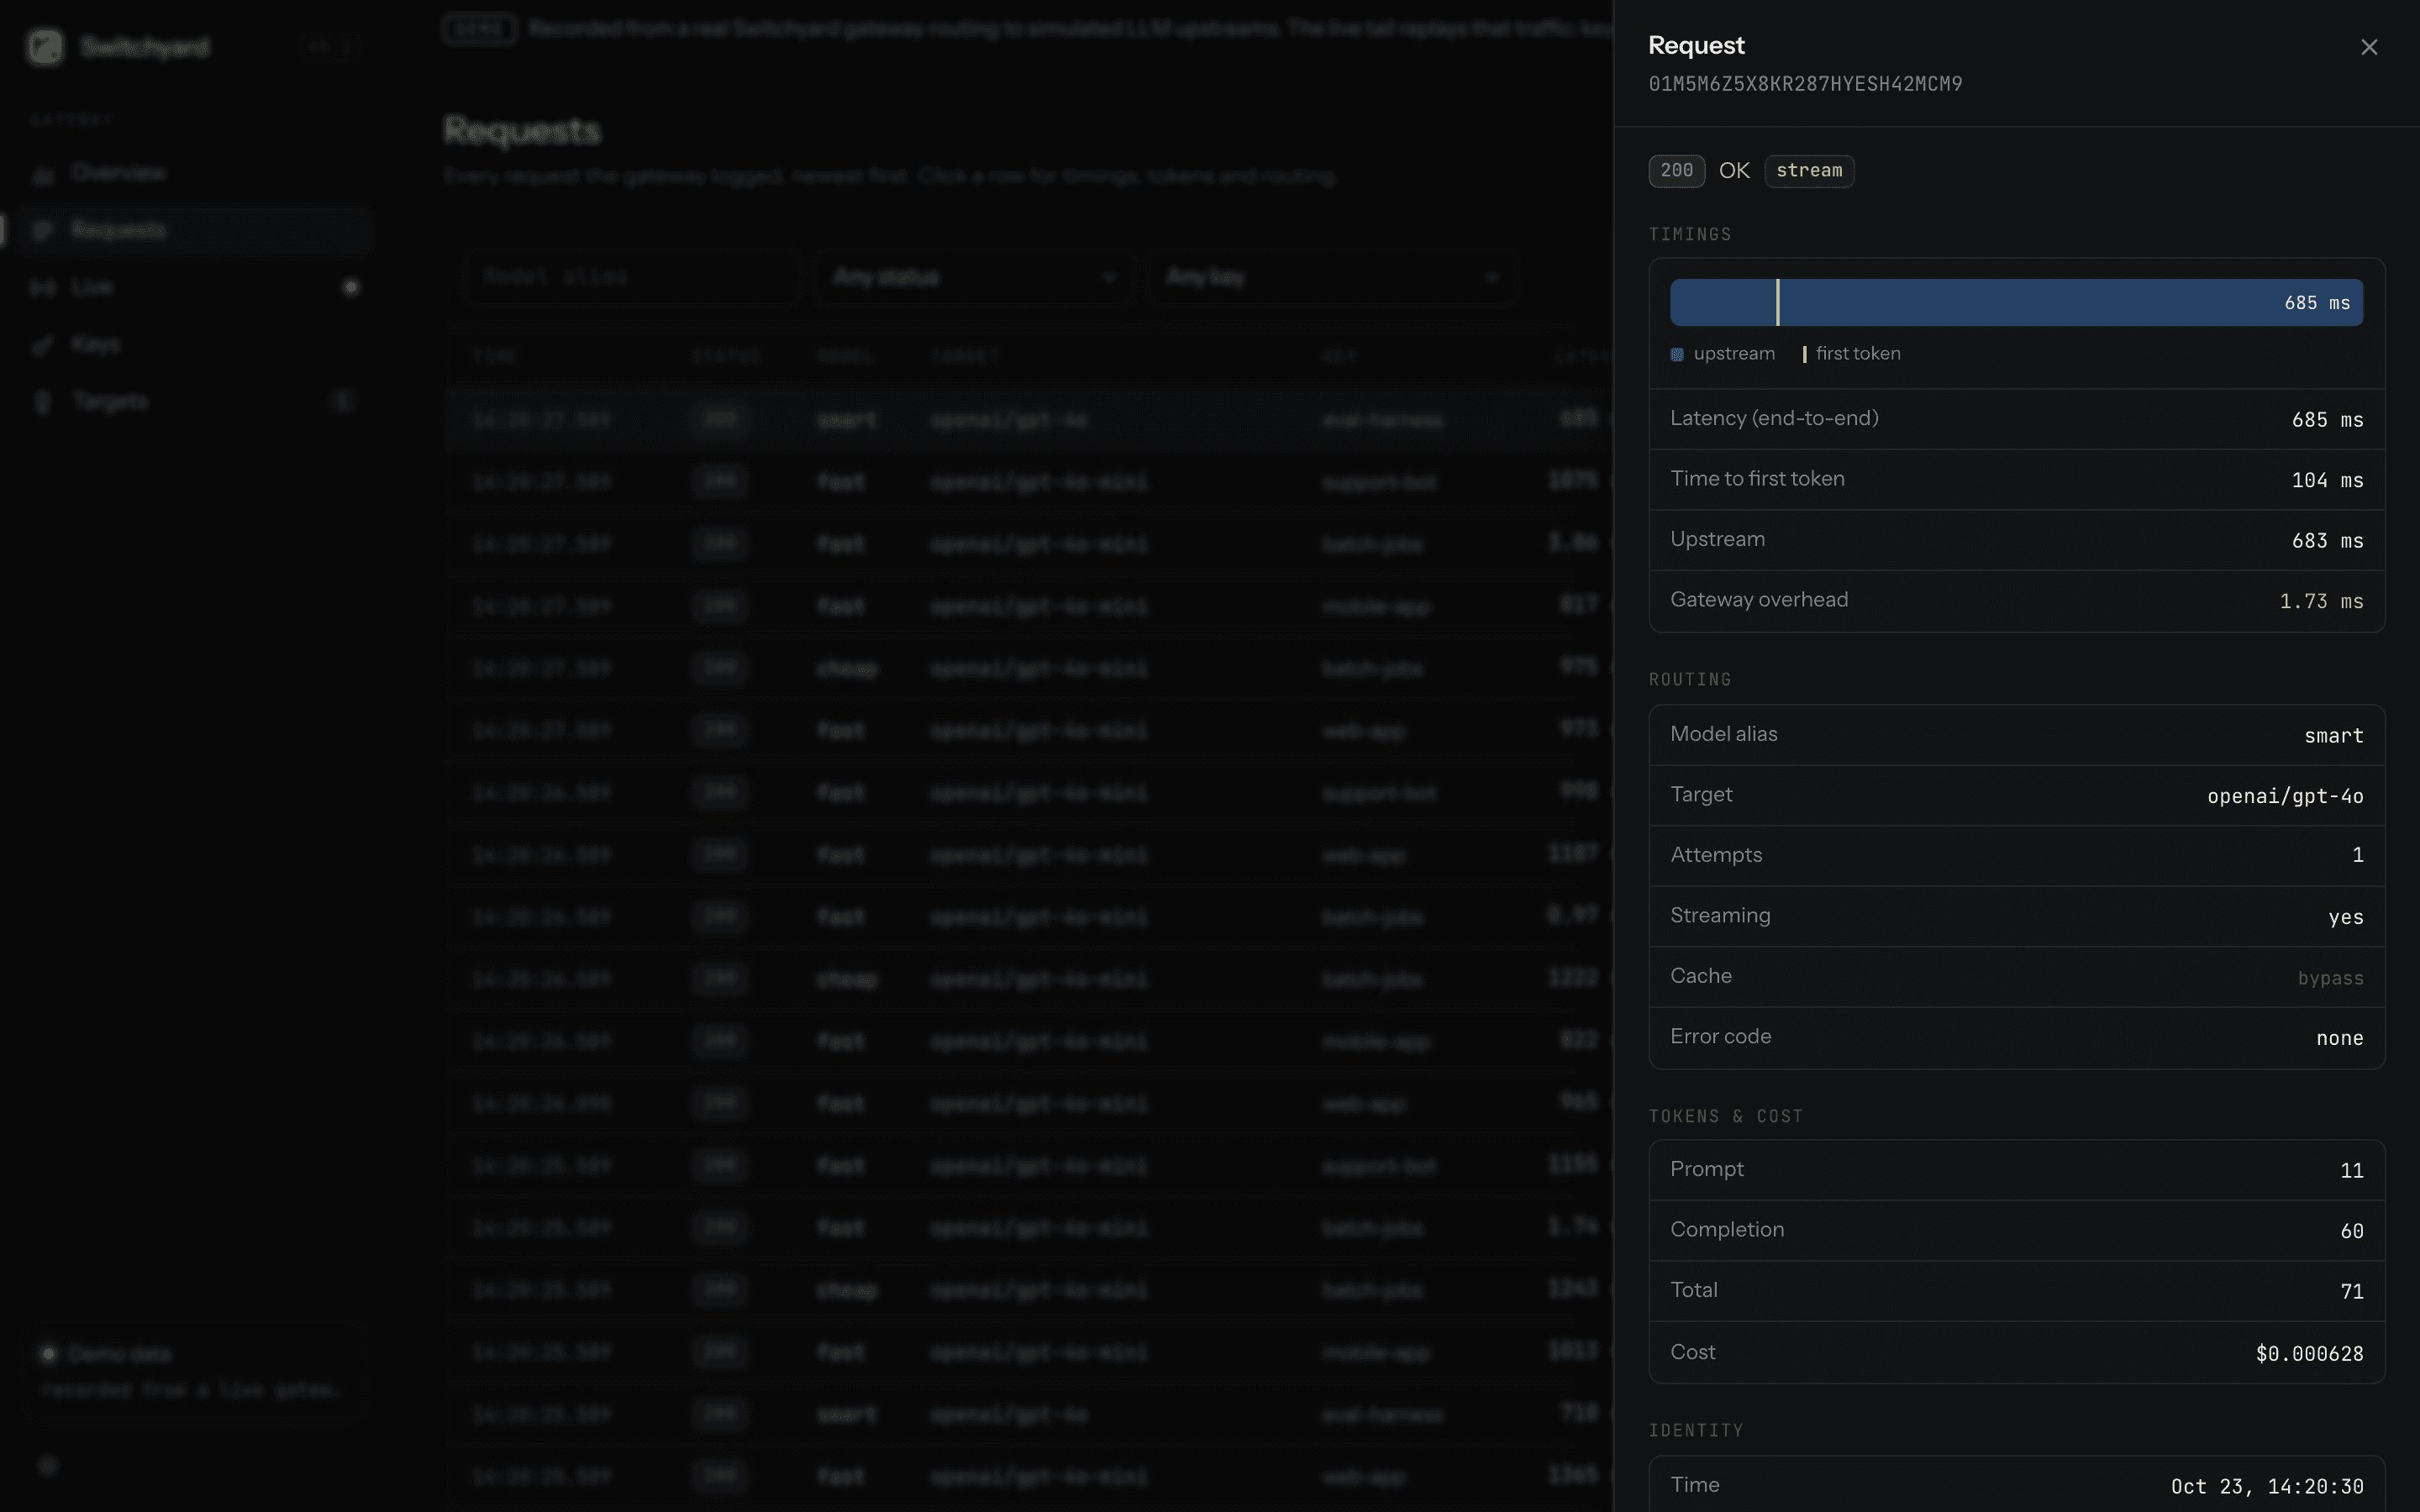2420x1512 pixels.
Task: Open the Any status dropdown
Action: coord(973,277)
